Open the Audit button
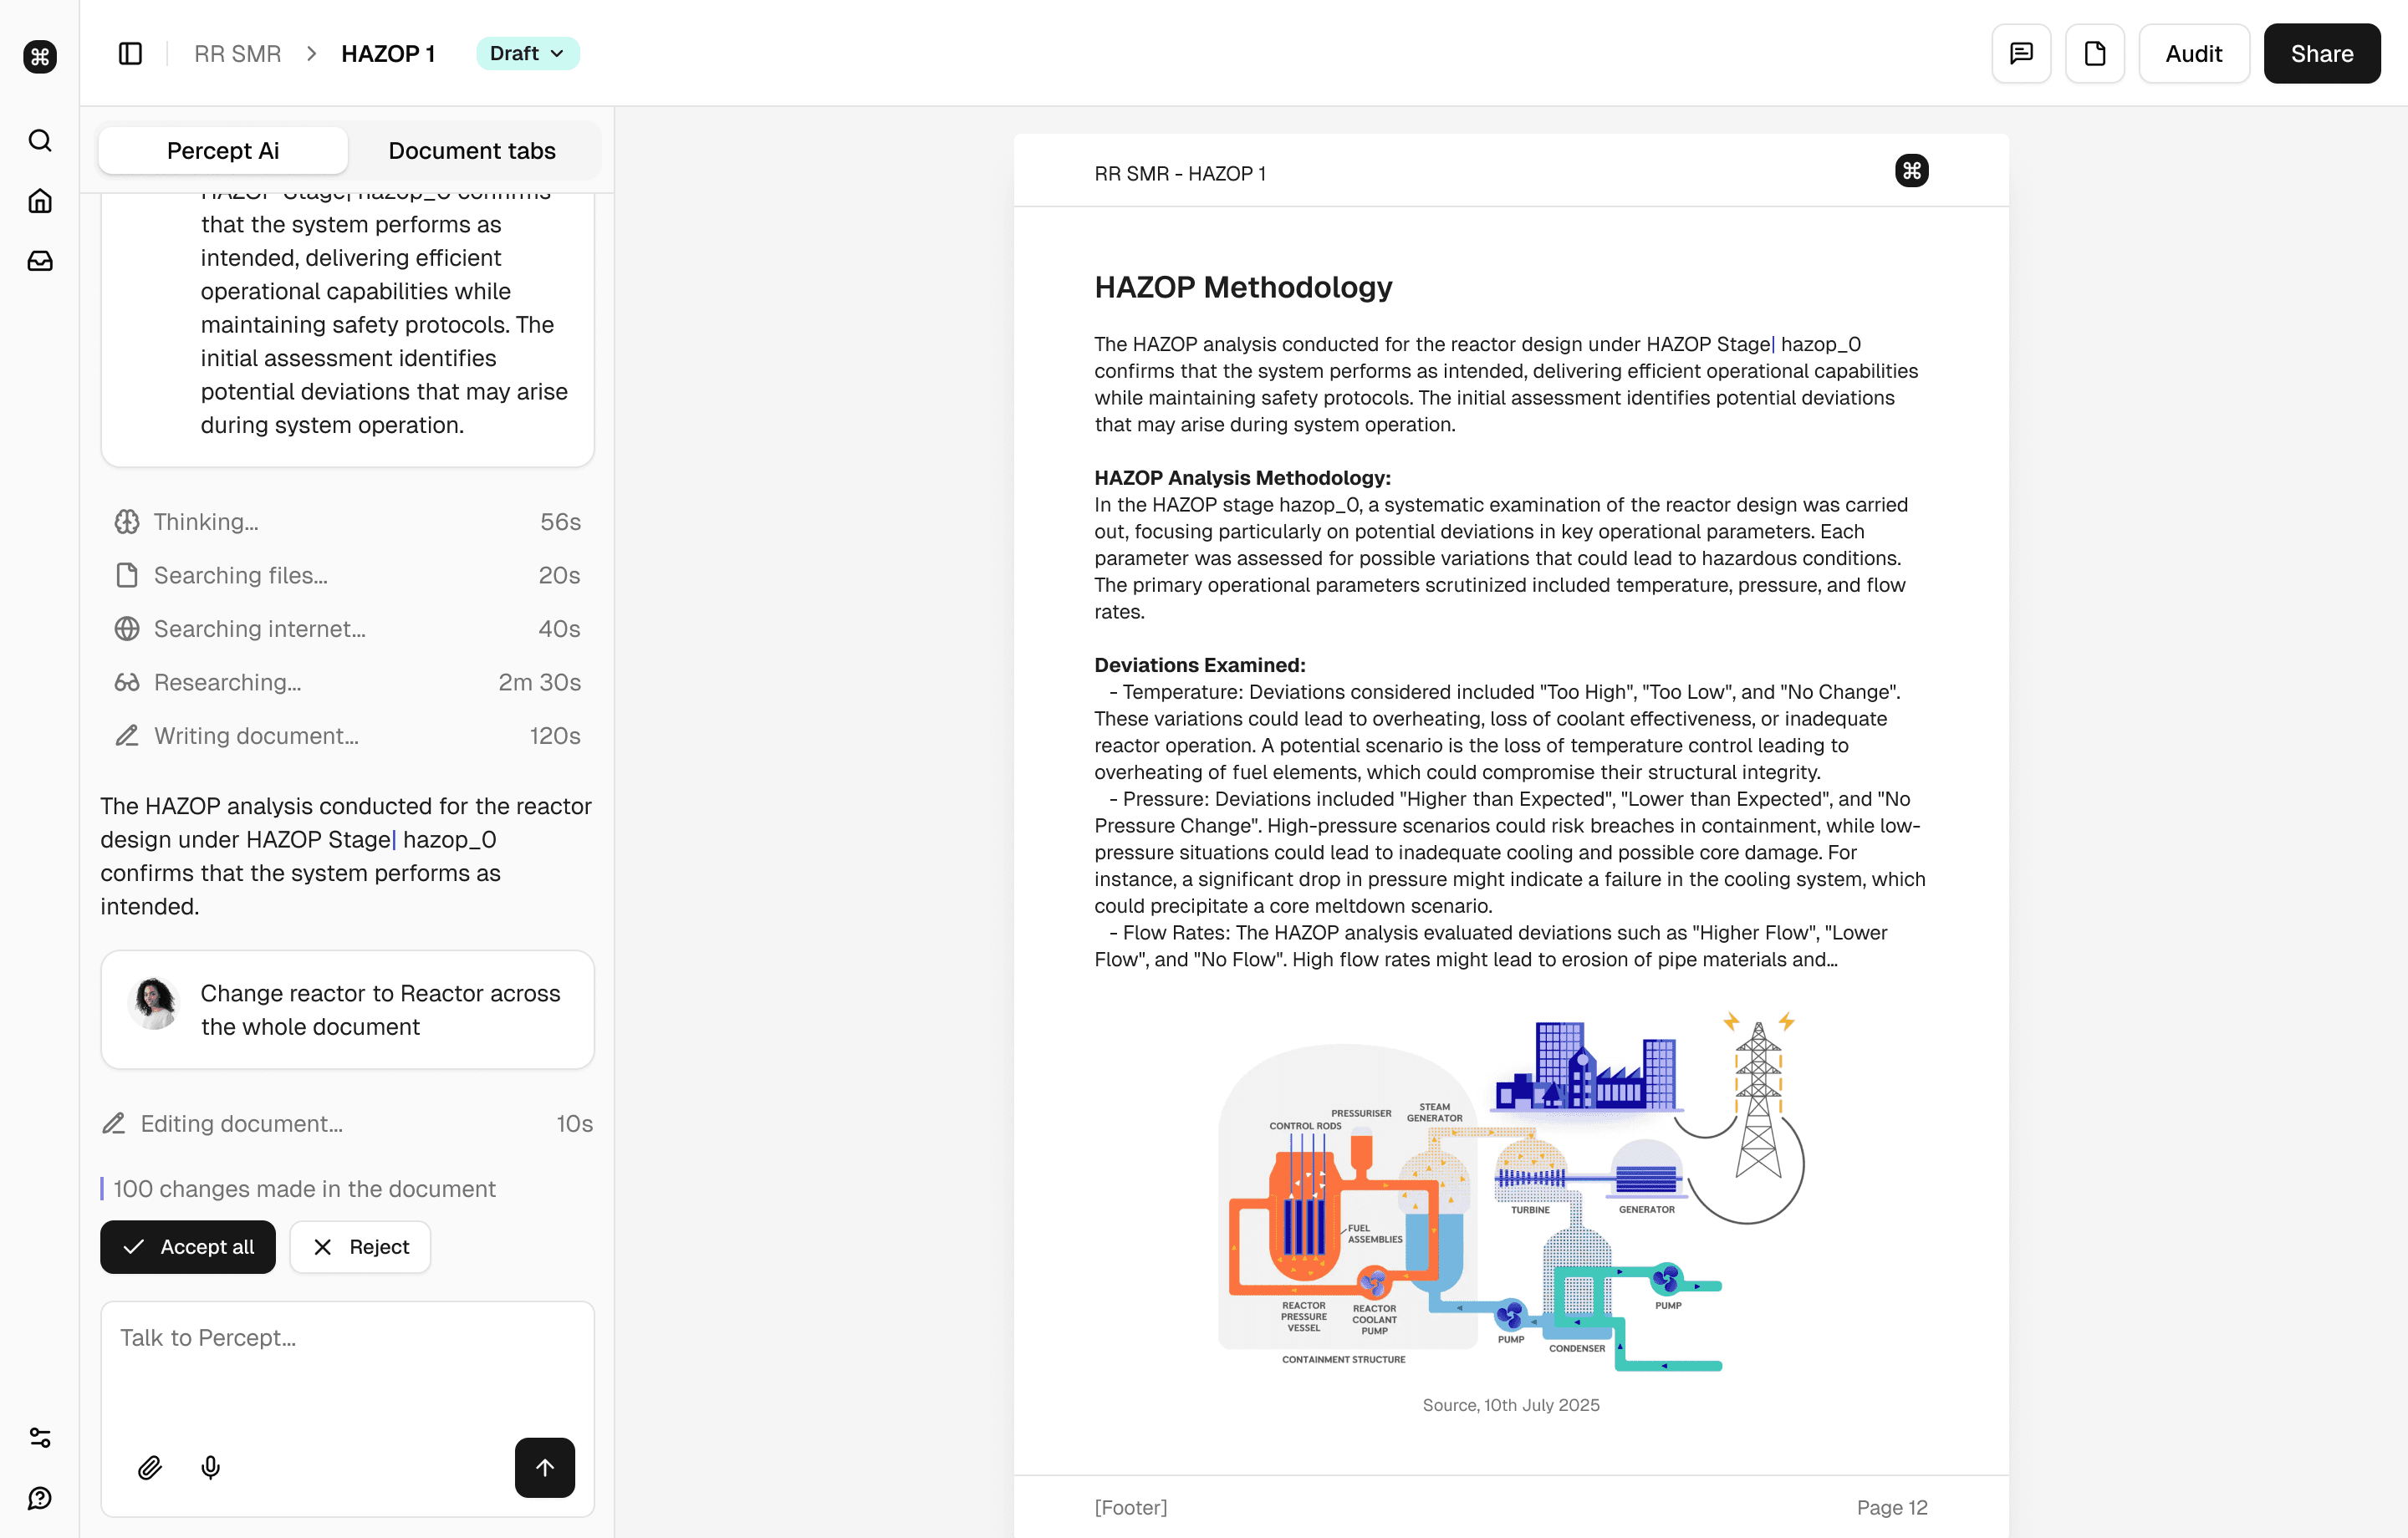The image size is (2408, 1538). [x=2193, y=54]
